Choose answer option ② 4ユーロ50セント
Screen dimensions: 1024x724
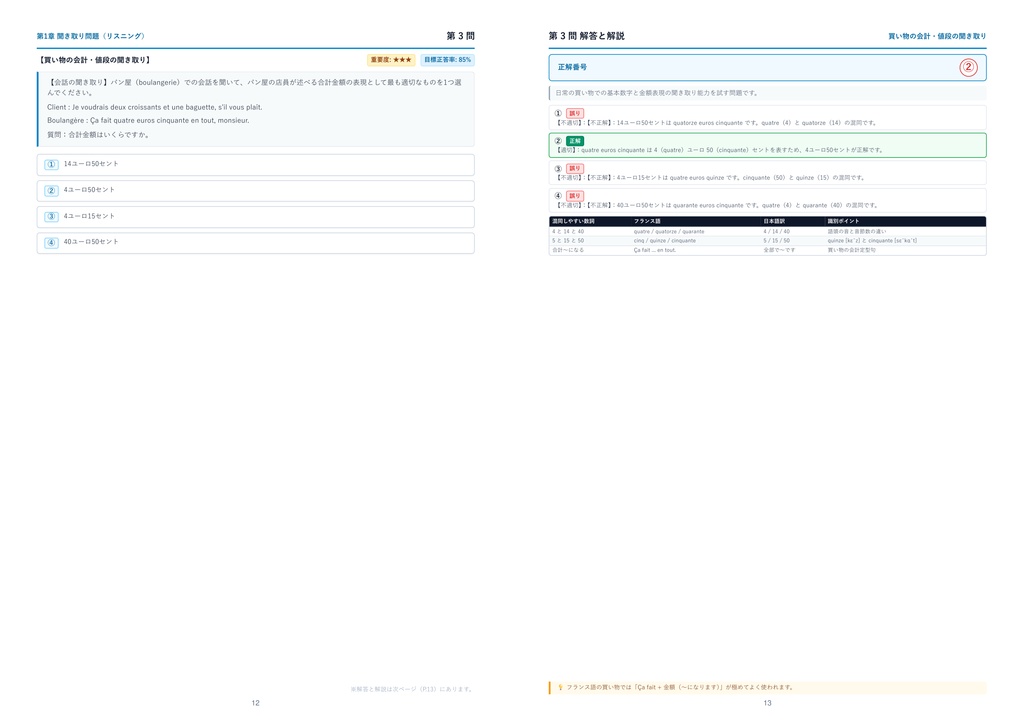(x=255, y=191)
